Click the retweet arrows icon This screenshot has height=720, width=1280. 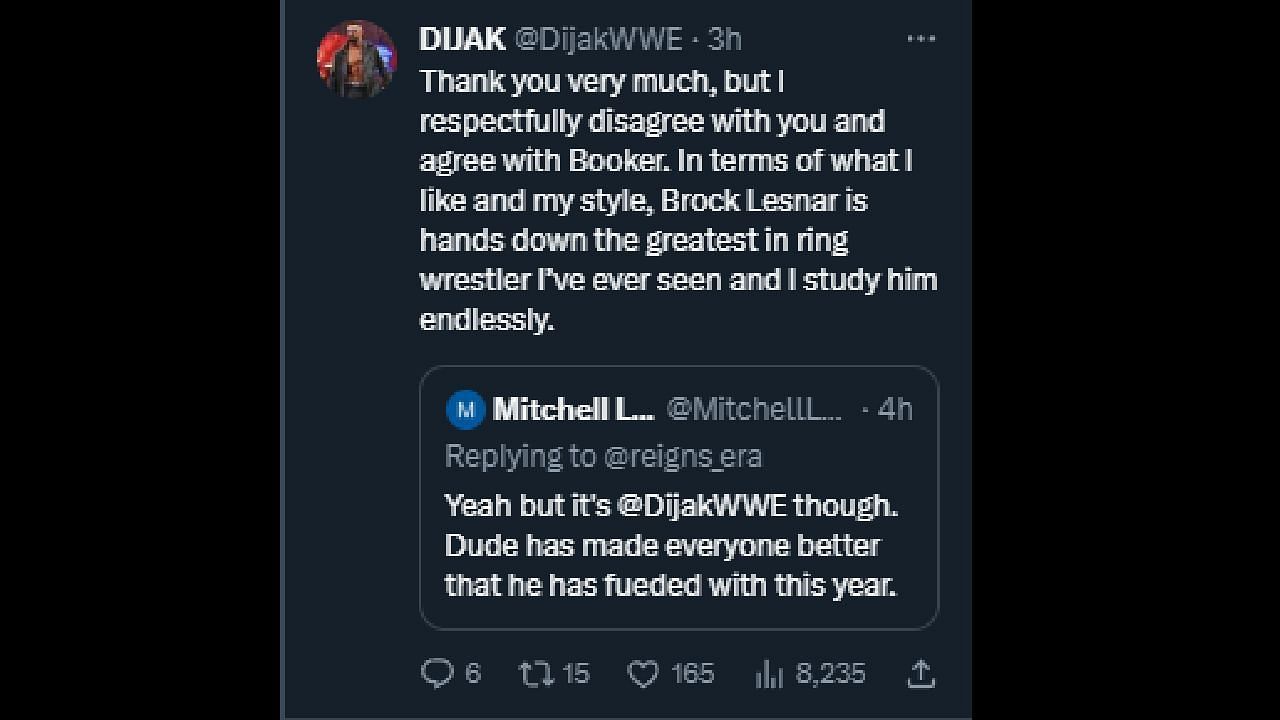(535, 674)
